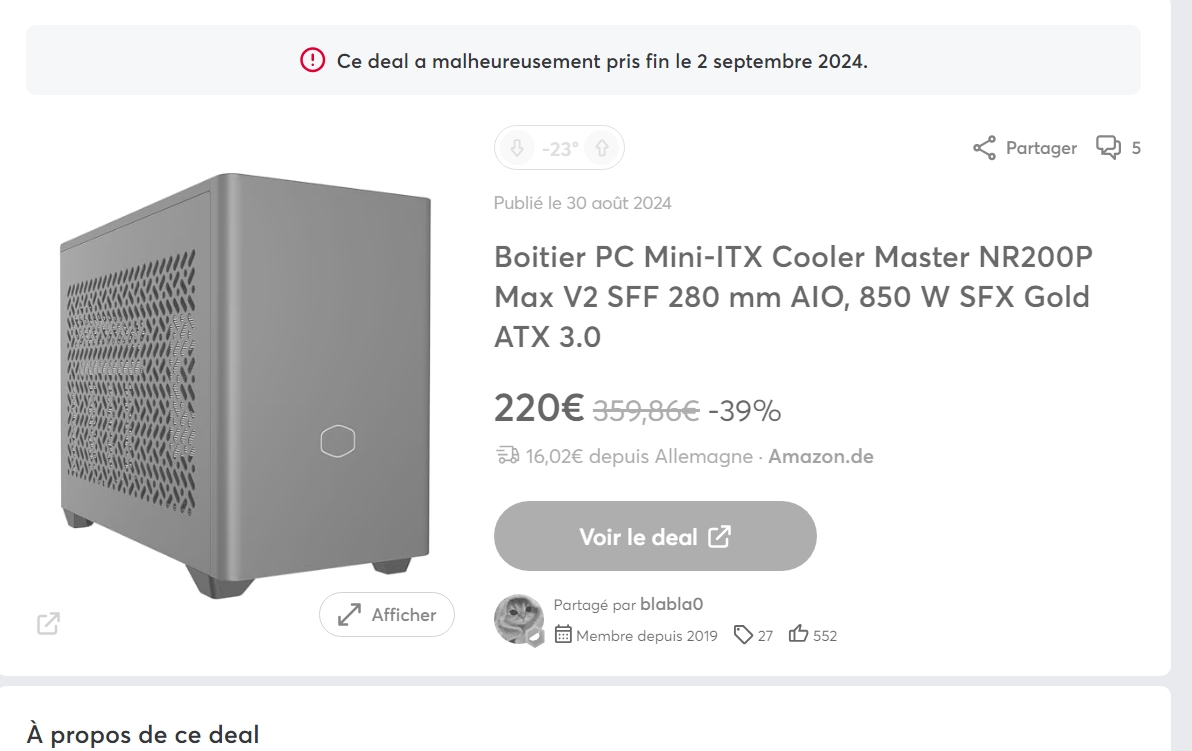1192x751 pixels.
Task: Click the blabla0 profile avatar
Action: pyautogui.click(x=520, y=619)
